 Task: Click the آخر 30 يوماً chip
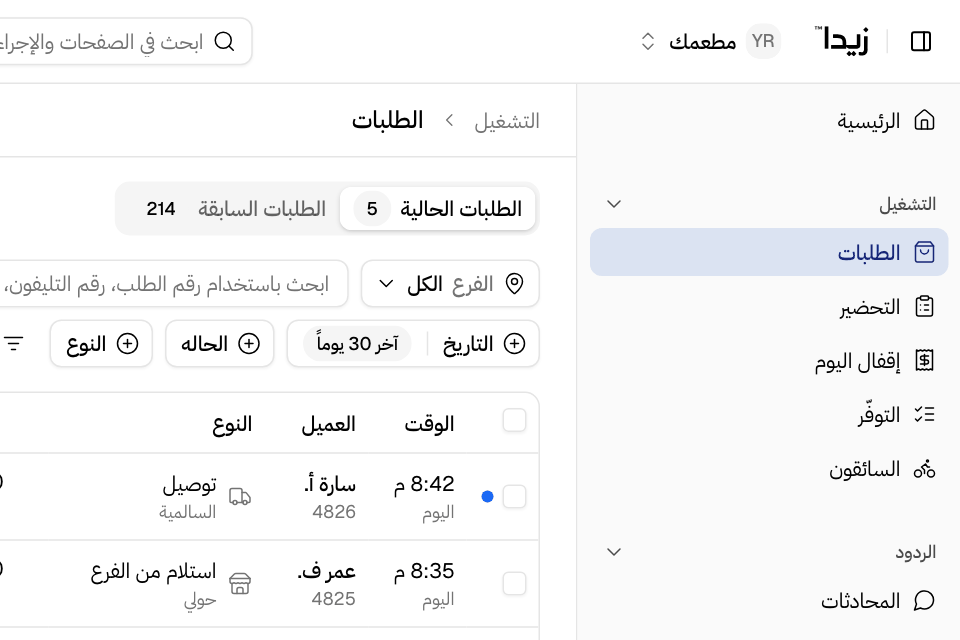(x=357, y=344)
